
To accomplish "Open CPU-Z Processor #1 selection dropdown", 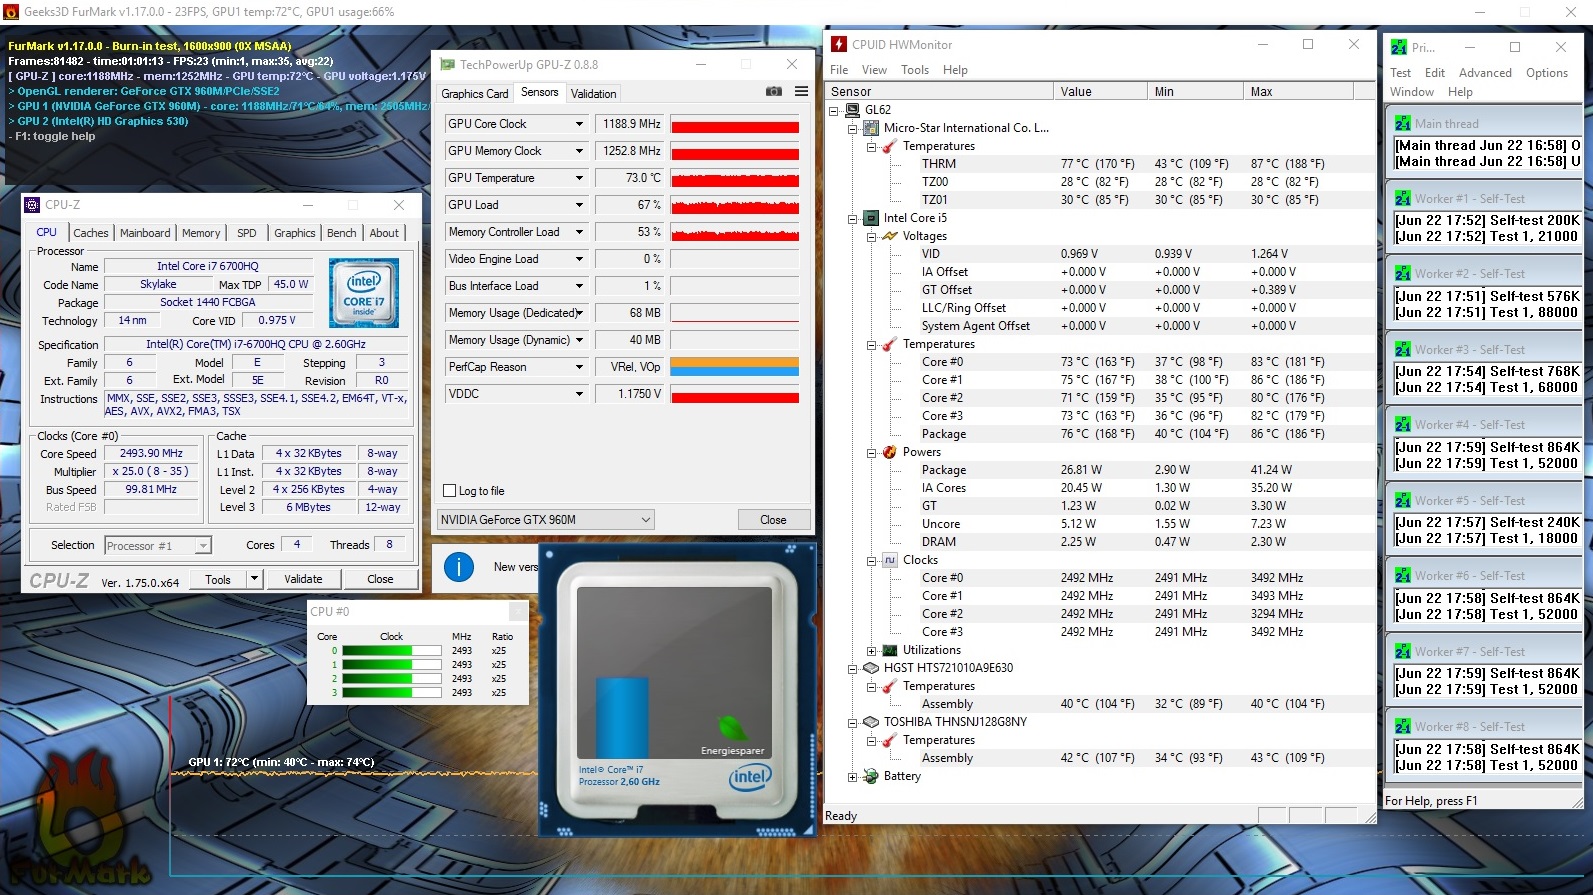I will coord(203,546).
